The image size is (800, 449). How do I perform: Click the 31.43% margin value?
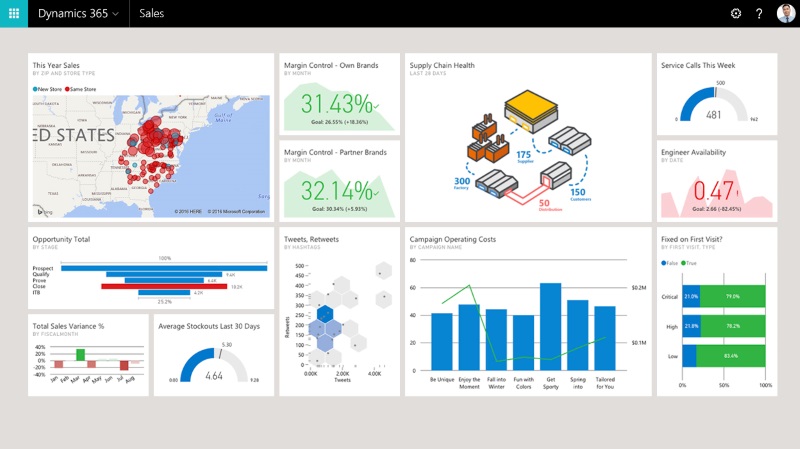(339, 104)
